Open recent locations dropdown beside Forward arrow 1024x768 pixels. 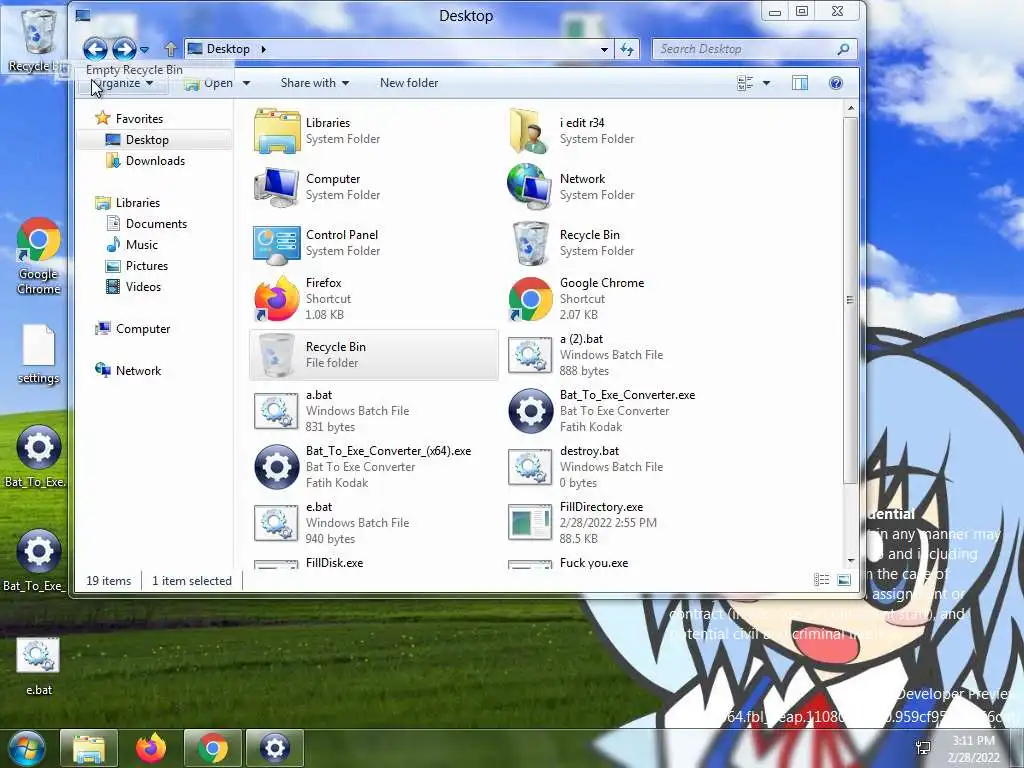pyautogui.click(x=144, y=50)
